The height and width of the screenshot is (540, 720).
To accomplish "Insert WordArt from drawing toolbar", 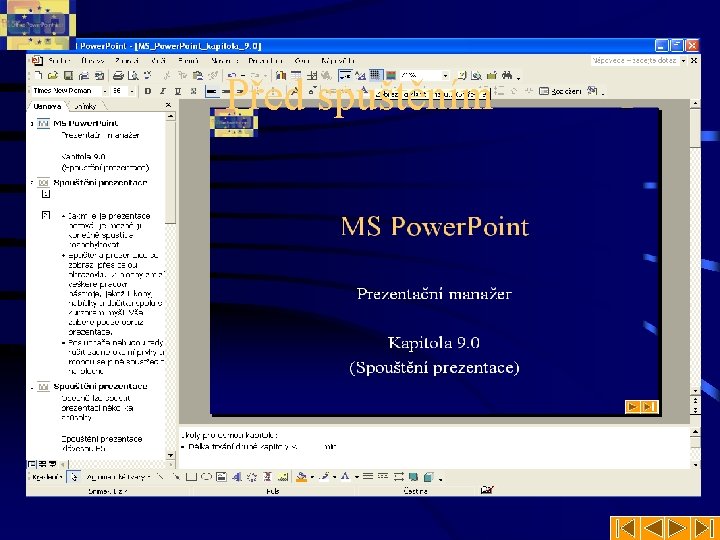I will click(236, 477).
